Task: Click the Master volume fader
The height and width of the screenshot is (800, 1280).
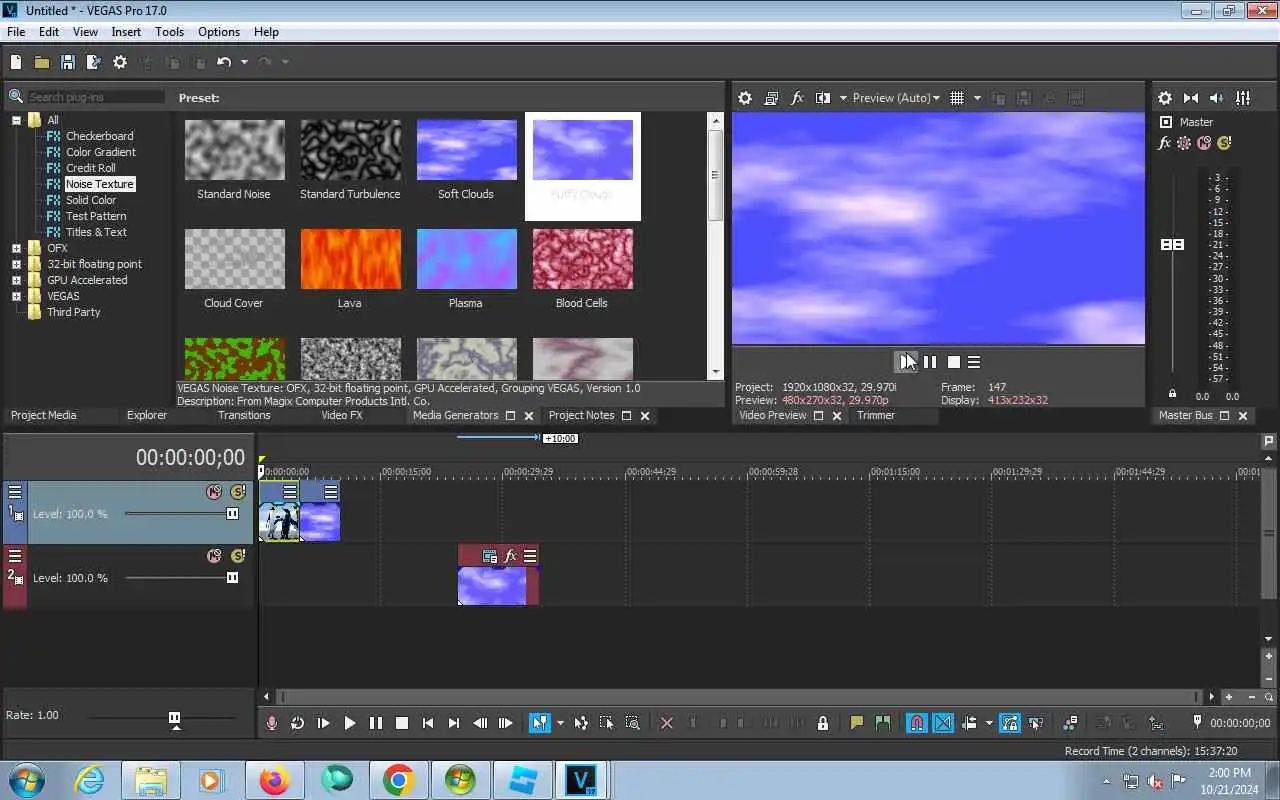Action: click(x=1172, y=245)
